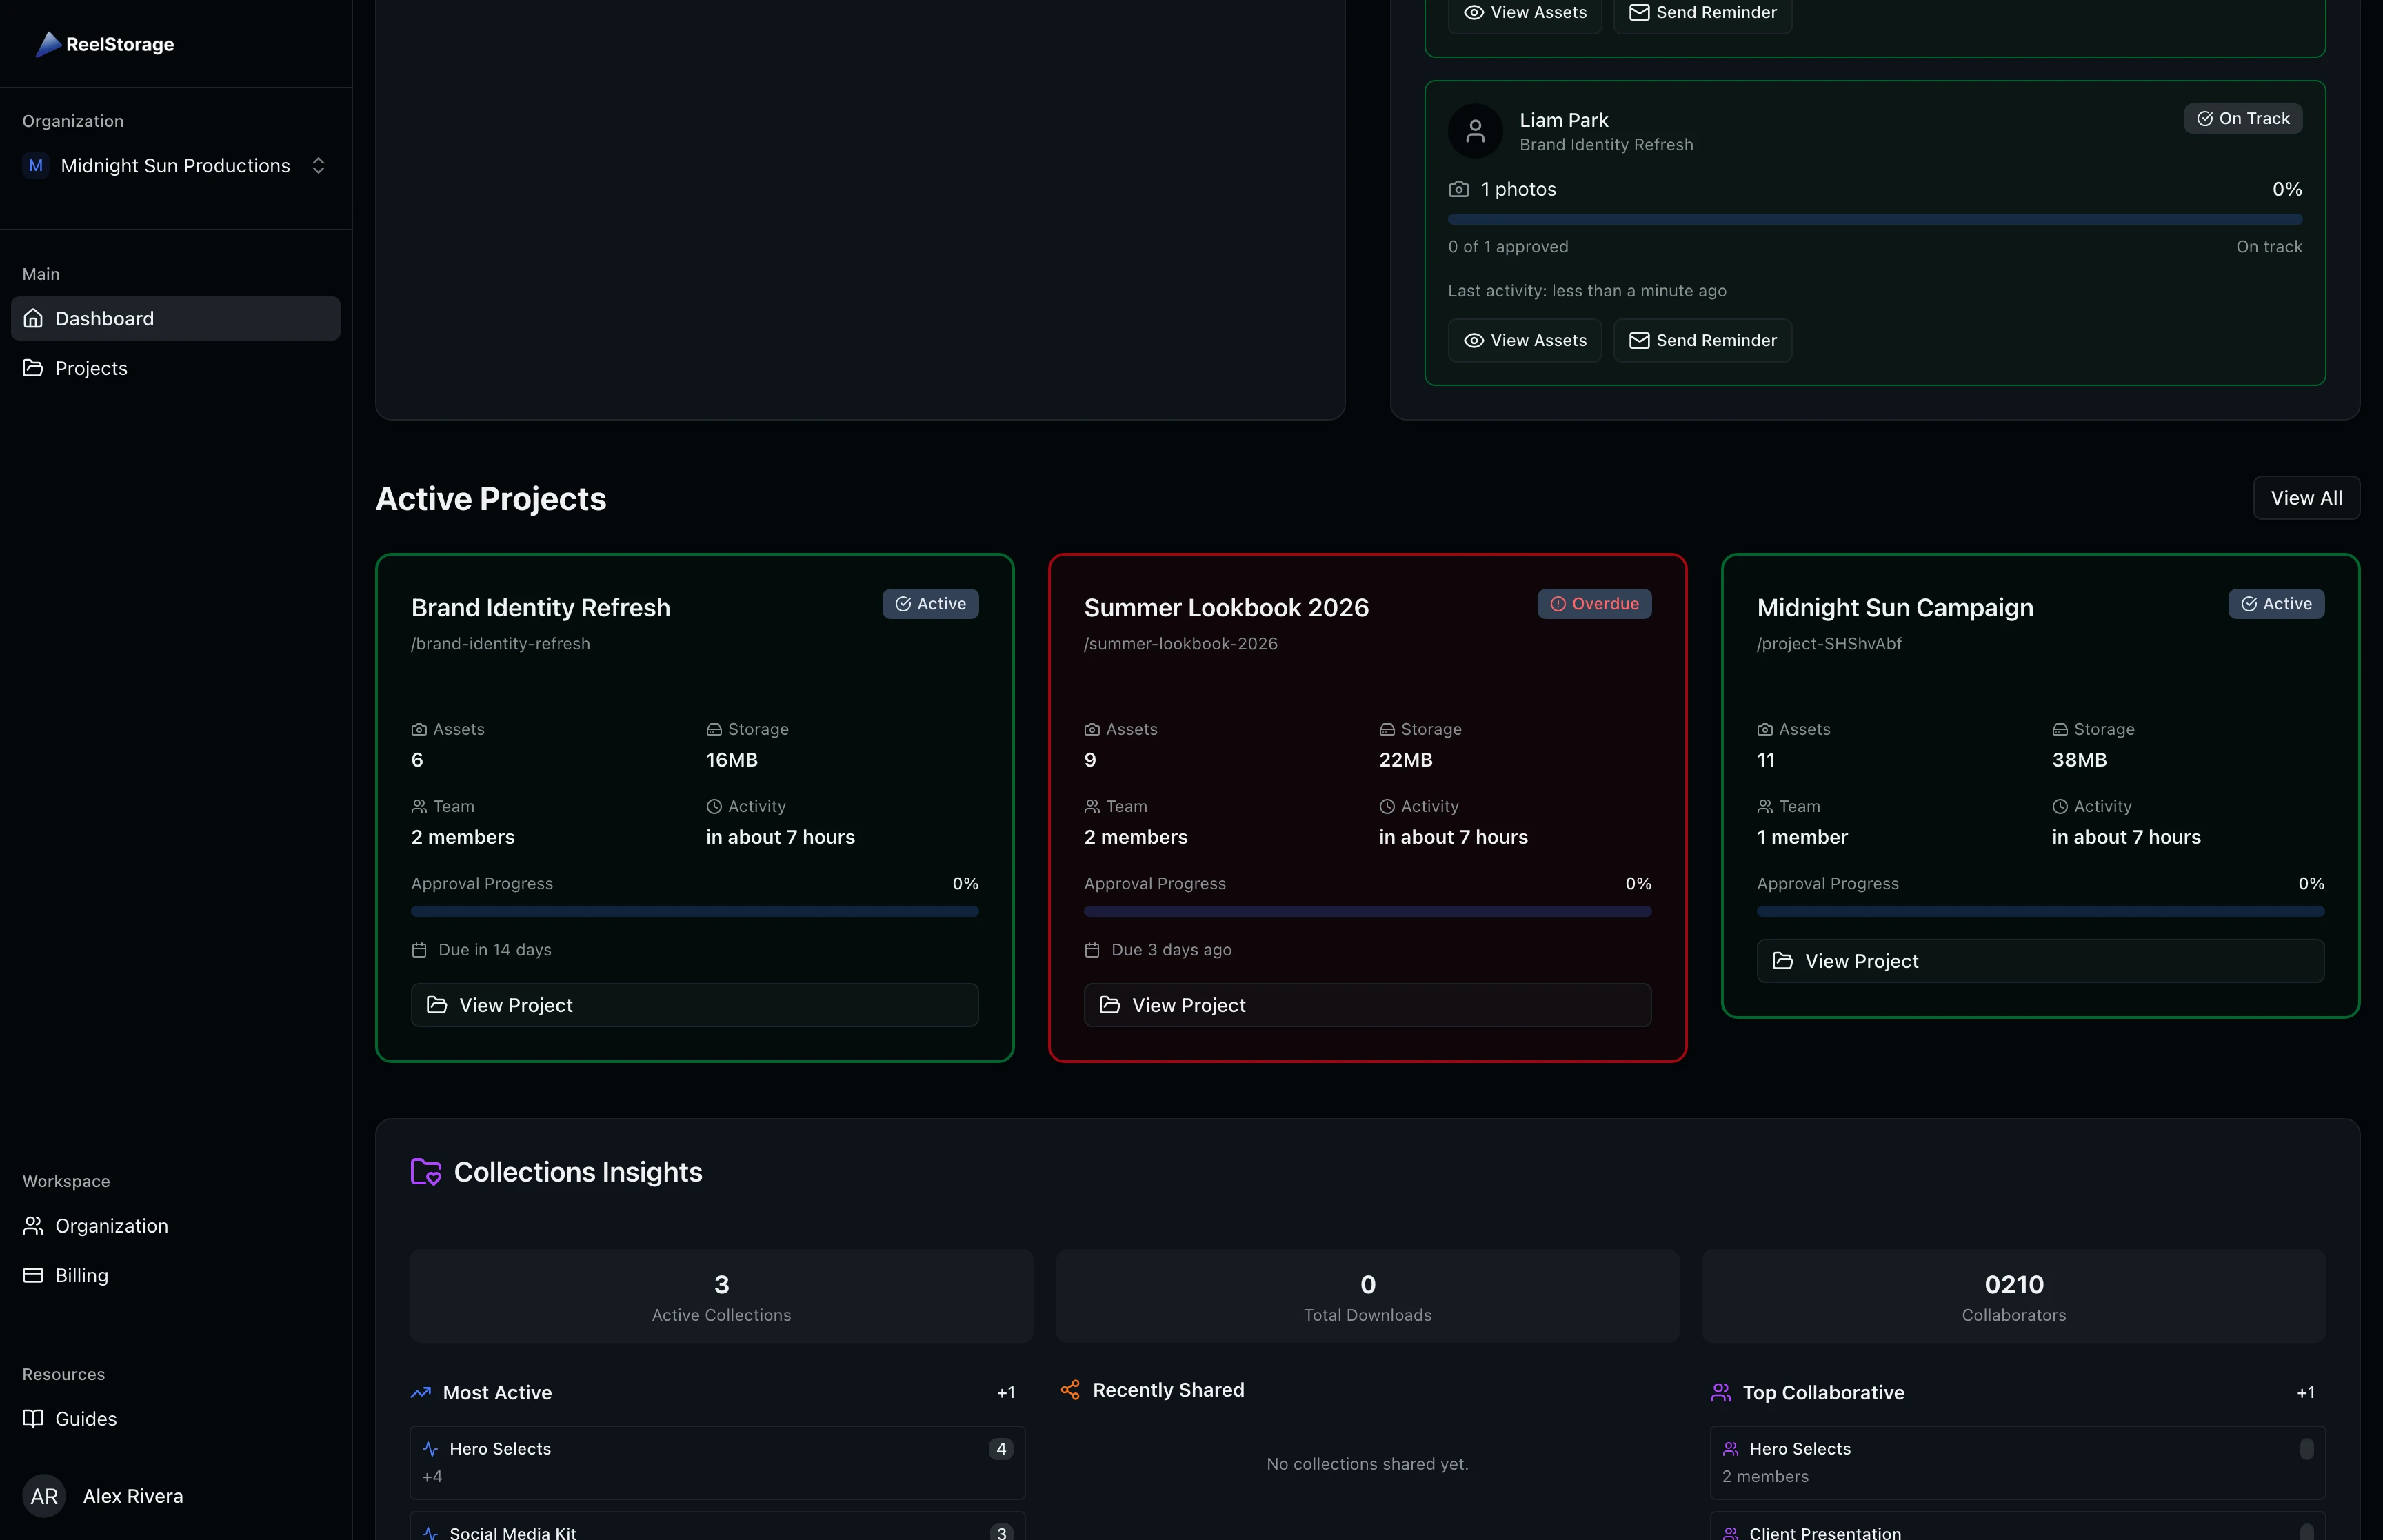The width and height of the screenshot is (2383, 1540).
Task: Click the Top Collaborative people icon
Action: (1722, 1391)
